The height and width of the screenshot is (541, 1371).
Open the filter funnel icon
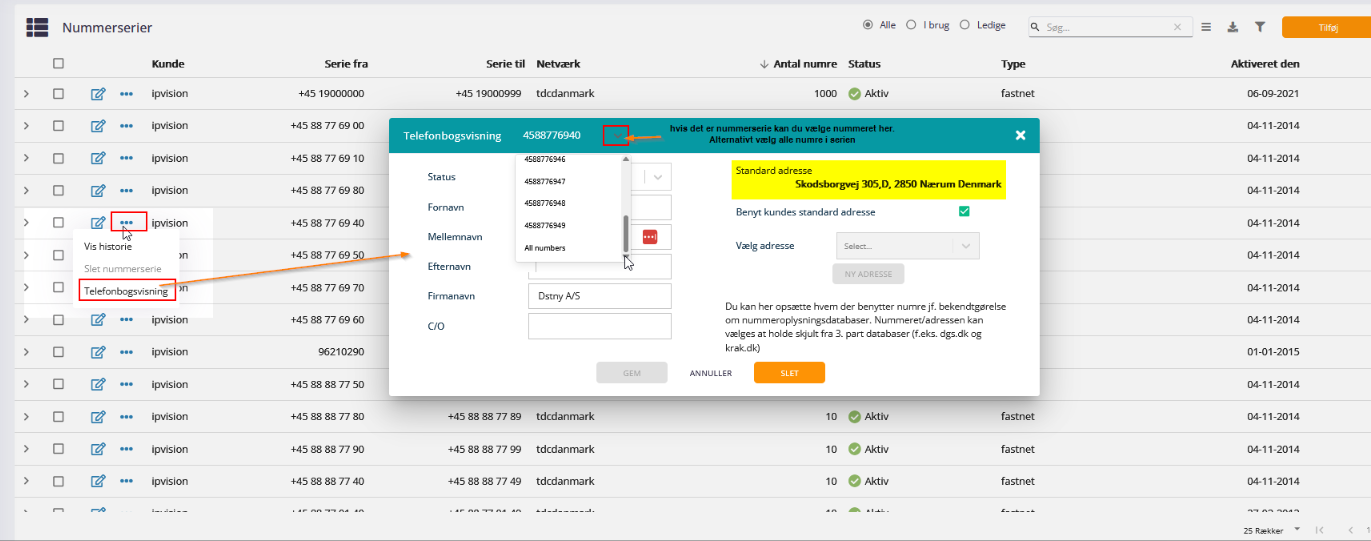(x=1260, y=27)
